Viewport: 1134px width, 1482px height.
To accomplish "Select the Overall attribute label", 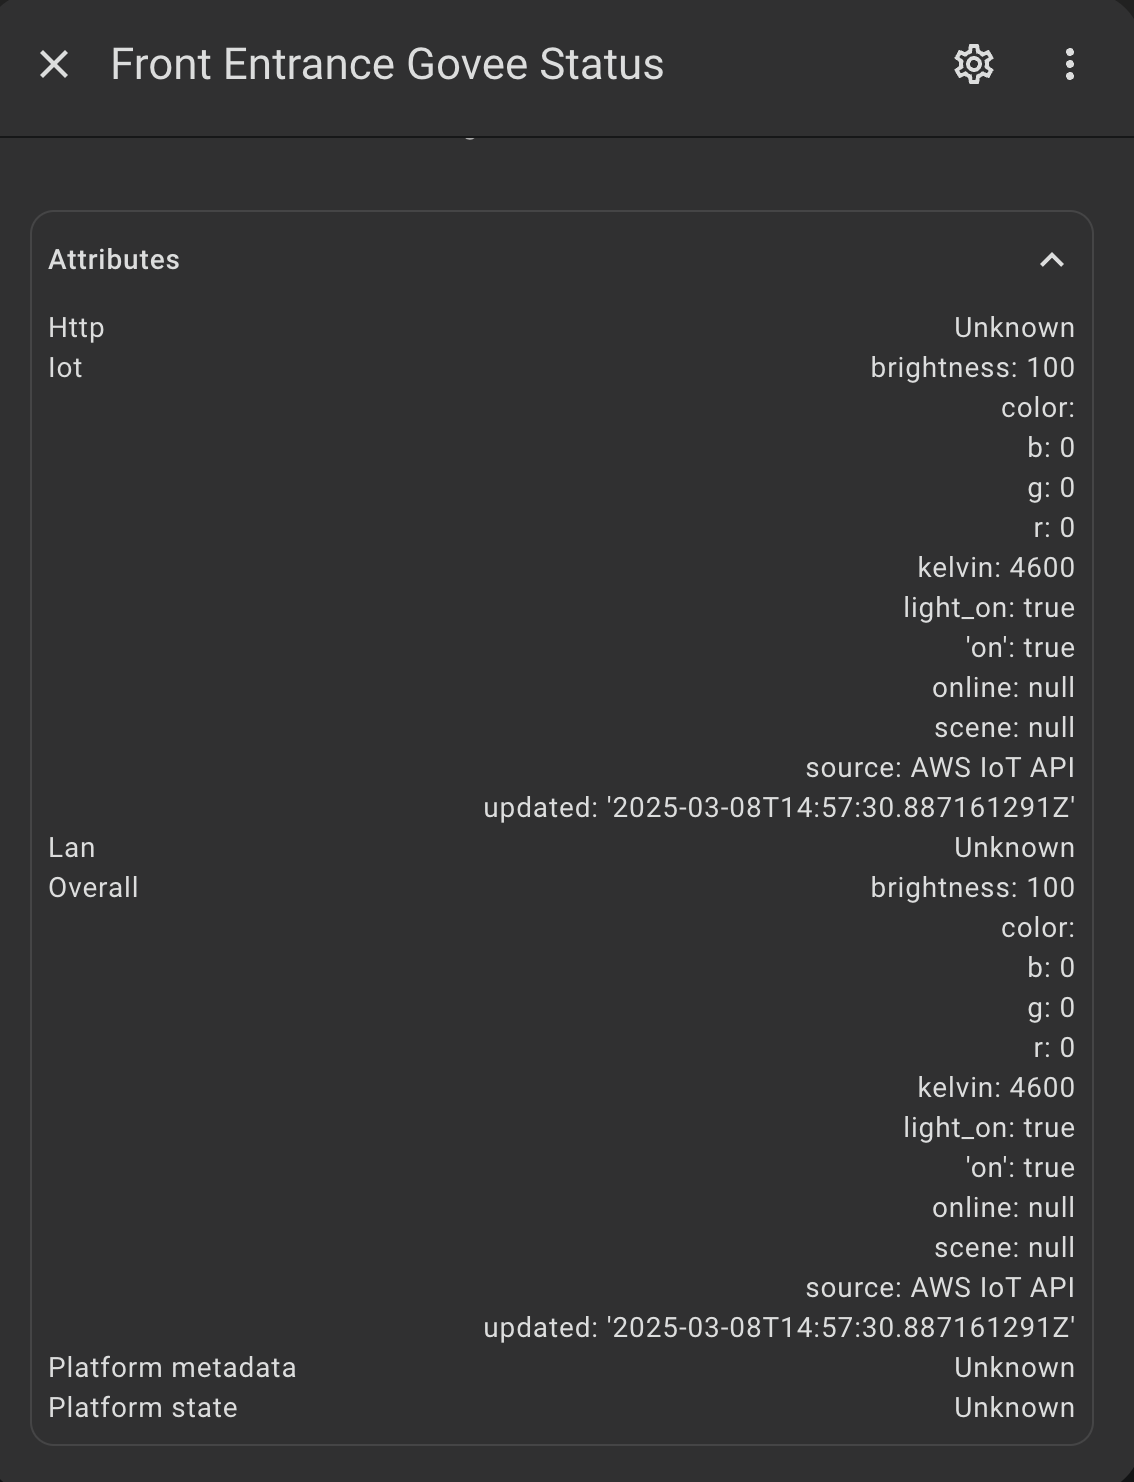I will [x=93, y=888].
